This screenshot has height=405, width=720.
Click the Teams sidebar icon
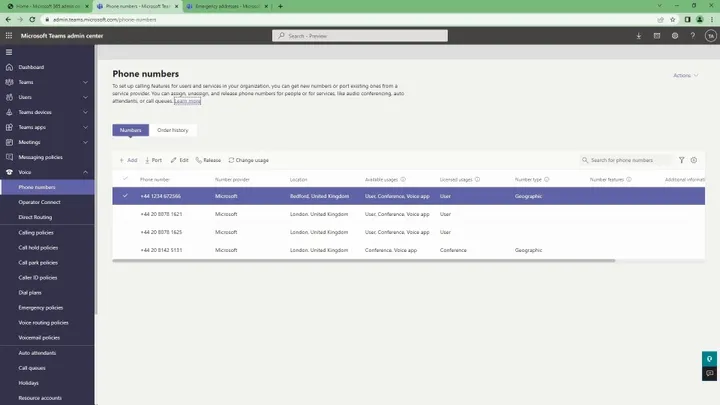point(9,82)
